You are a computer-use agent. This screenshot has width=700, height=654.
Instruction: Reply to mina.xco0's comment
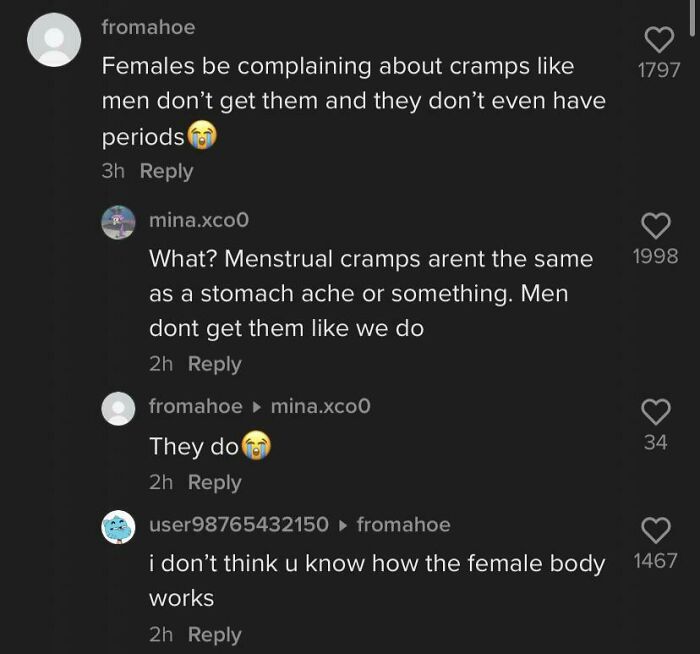pos(214,364)
